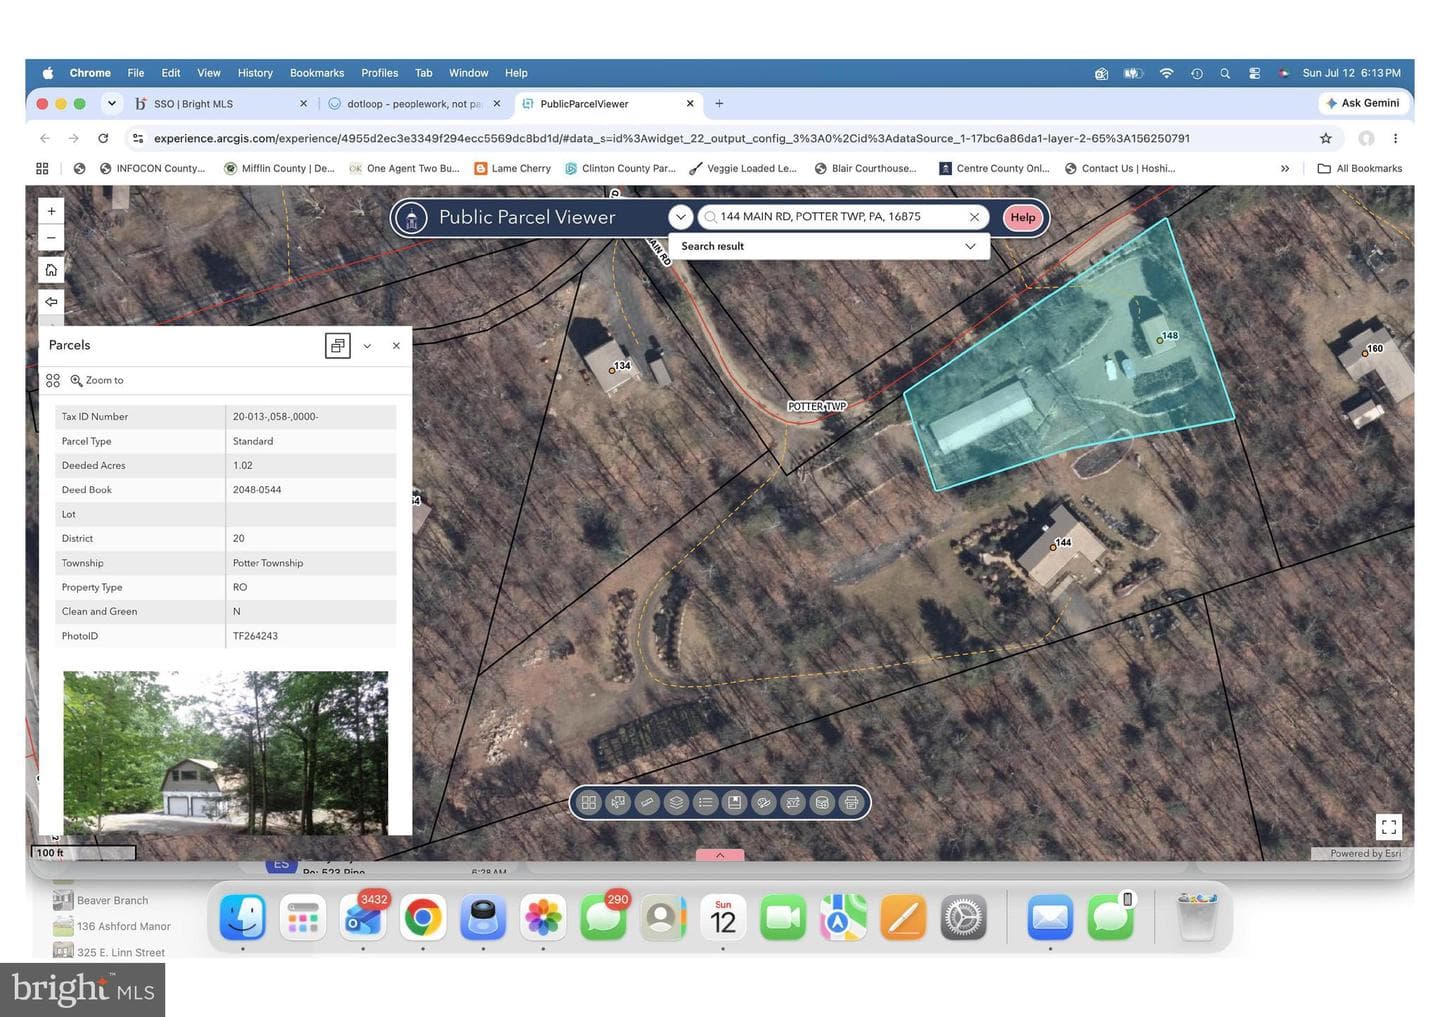Open the draw tool widget
This screenshot has width=1440, height=1017.
(x=764, y=802)
